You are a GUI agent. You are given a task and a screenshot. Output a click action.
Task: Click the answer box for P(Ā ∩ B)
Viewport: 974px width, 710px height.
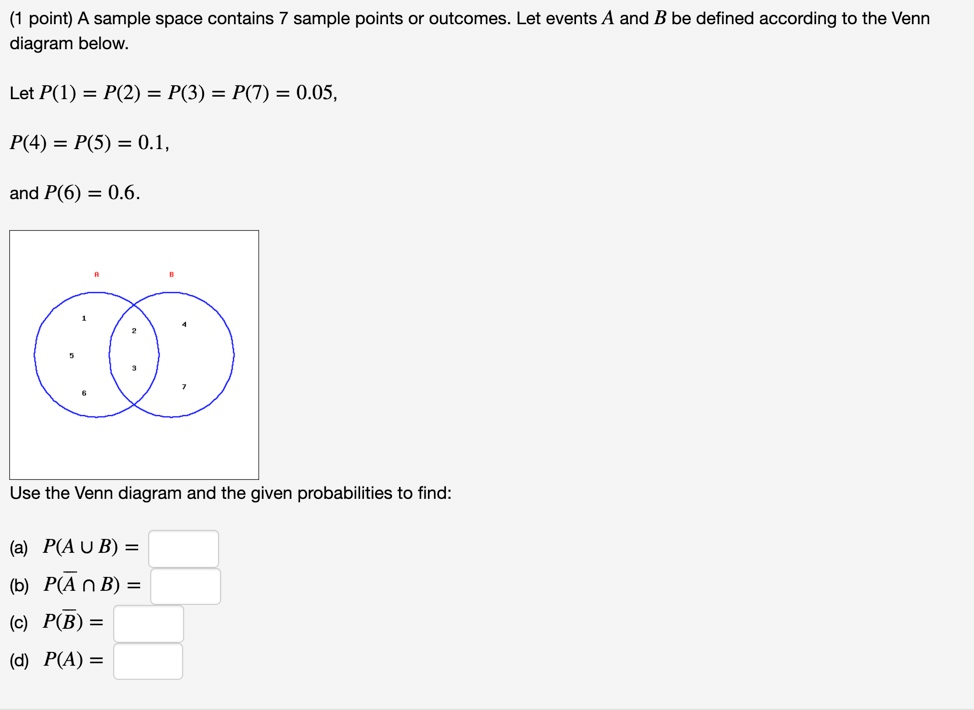tap(185, 586)
